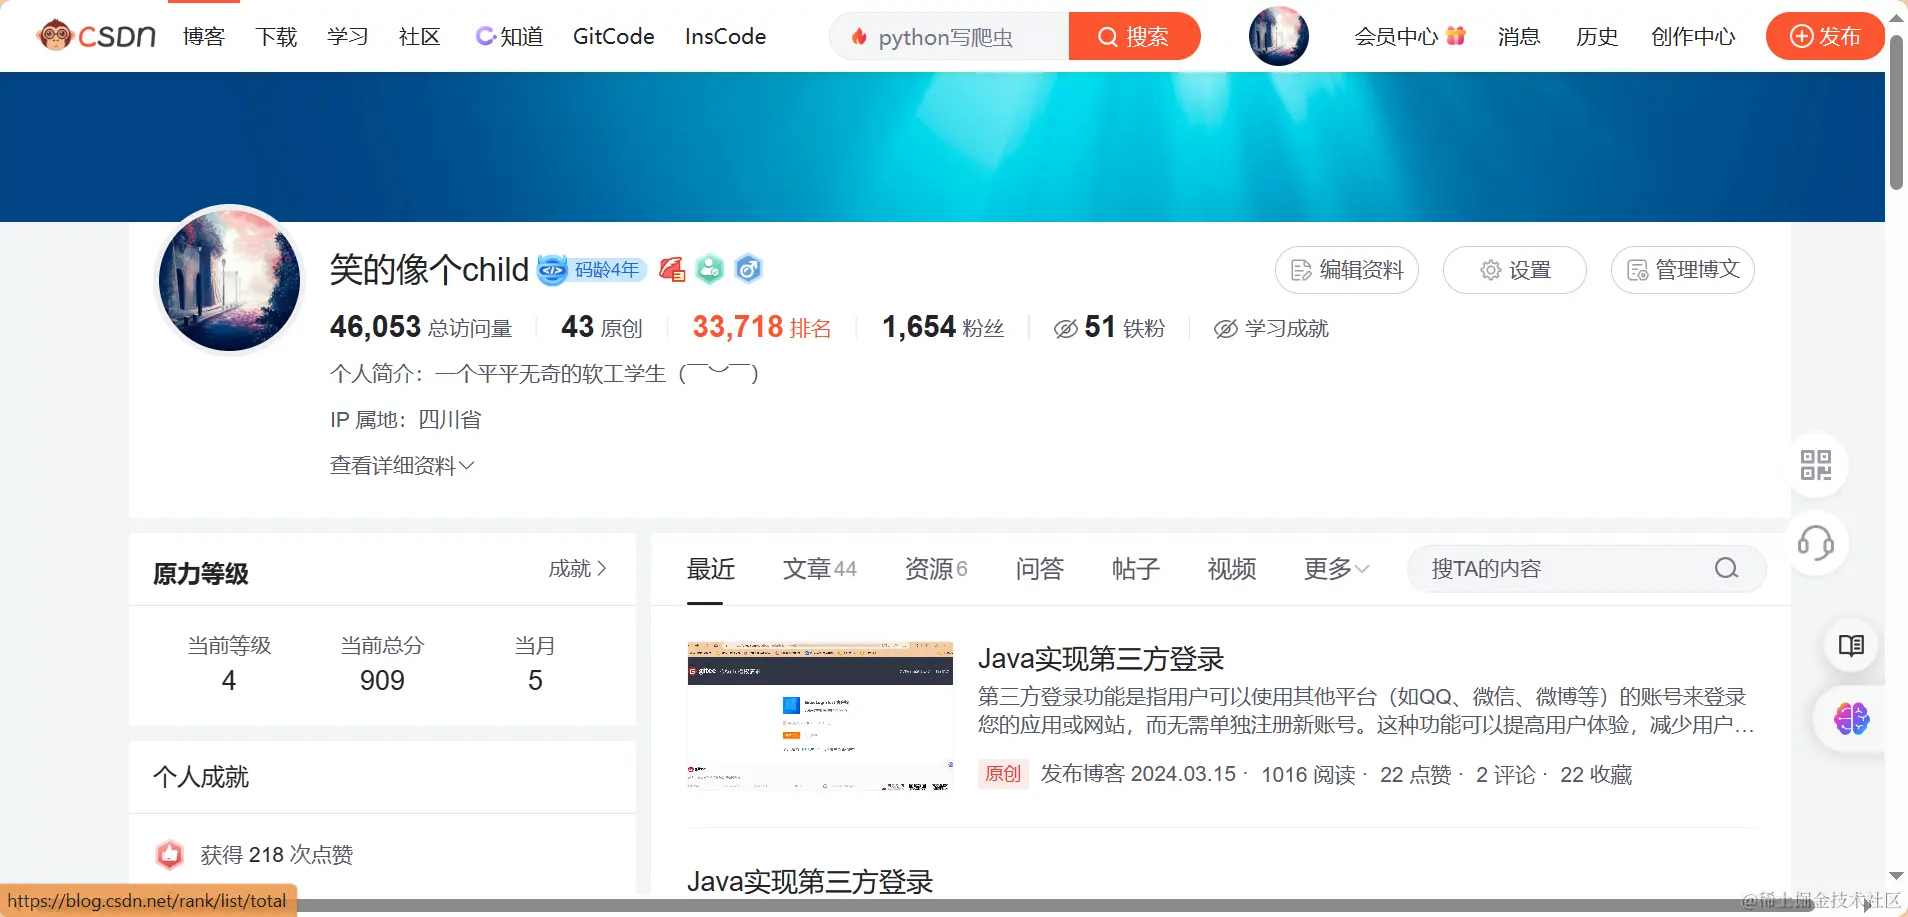Click the hexagon icon beside 获得 218 次点赞
The image size is (1908, 917).
click(170, 855)
